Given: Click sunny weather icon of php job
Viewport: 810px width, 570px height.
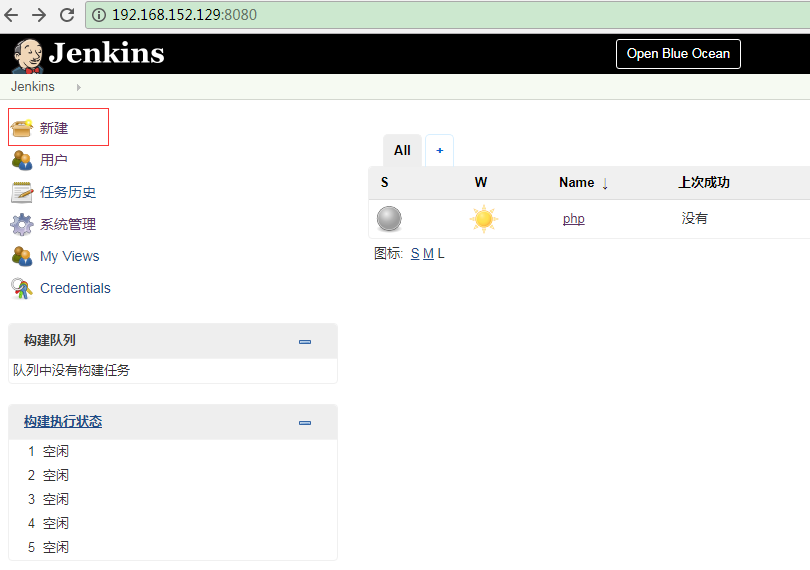Looking at the screenshot, I should 484,219.
